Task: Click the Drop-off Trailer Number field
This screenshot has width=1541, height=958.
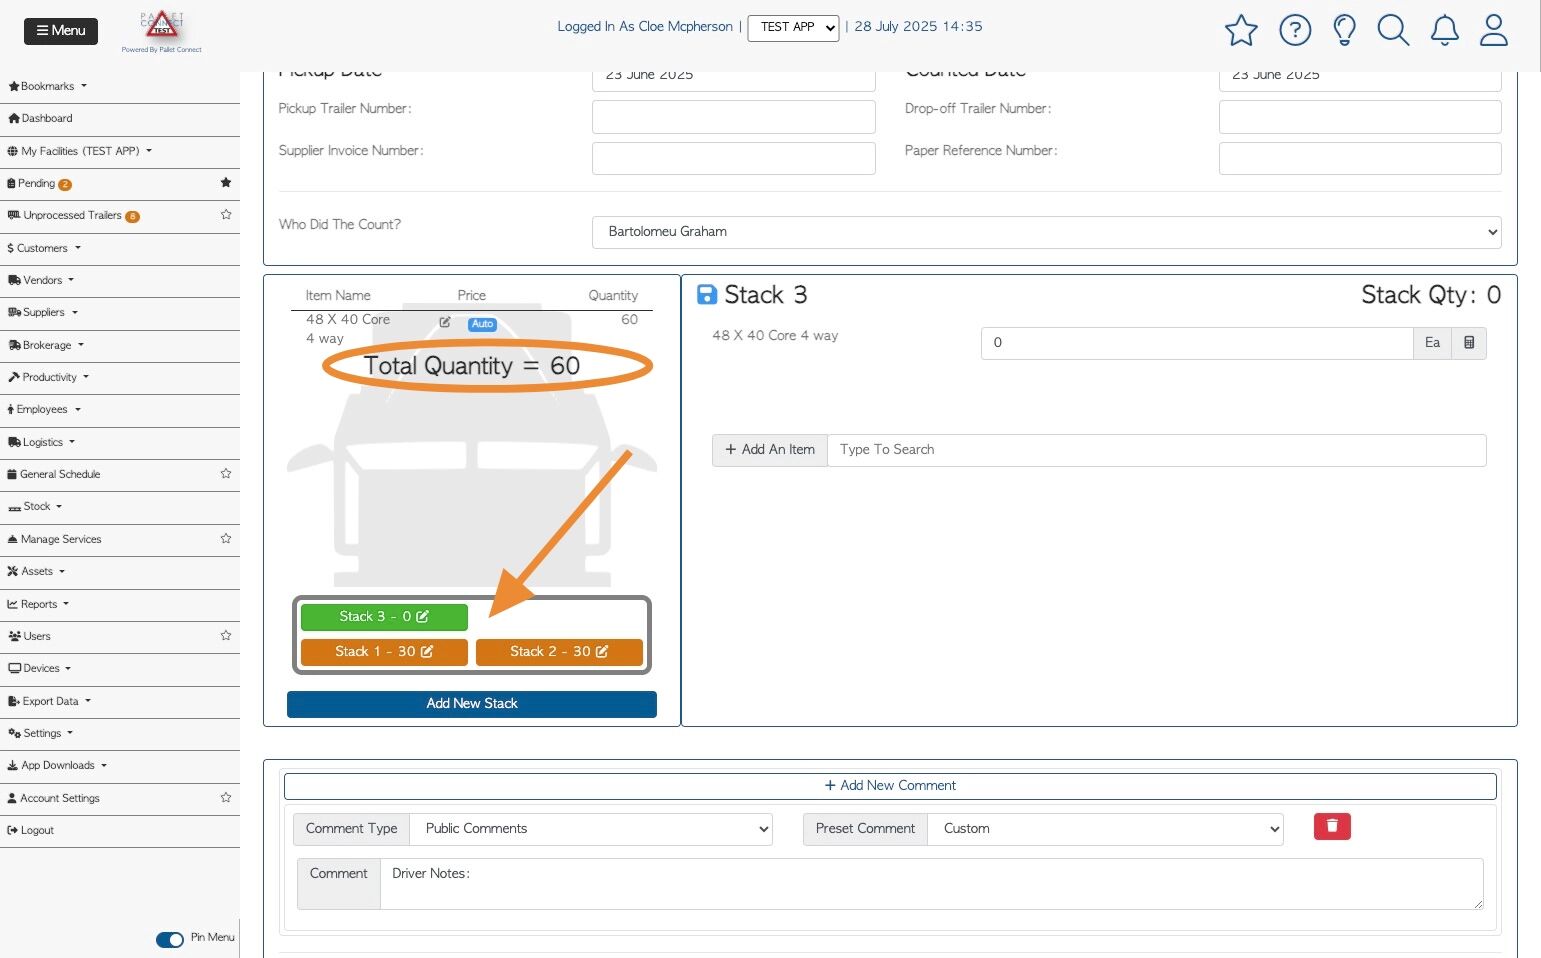Action: point(1360,117)
